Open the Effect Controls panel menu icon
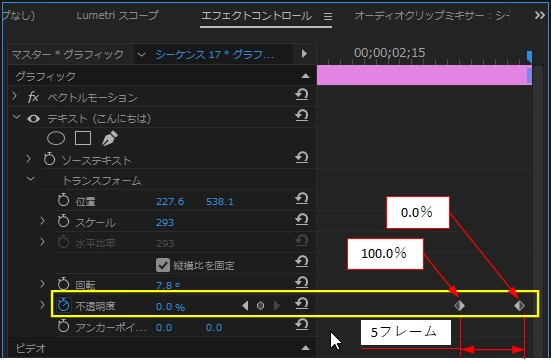 (328, 16)
